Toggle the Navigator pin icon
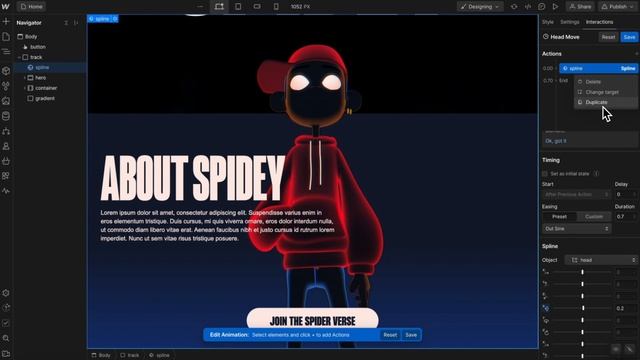 [x=76, y=23]
